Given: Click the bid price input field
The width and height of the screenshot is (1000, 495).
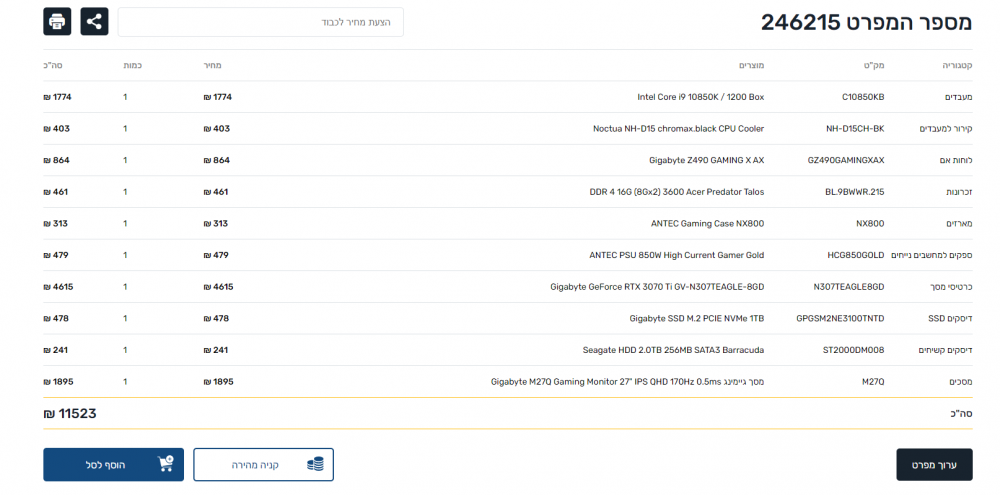Looking at the screenshot, I should pyautogui.click(x=261, y=22).
